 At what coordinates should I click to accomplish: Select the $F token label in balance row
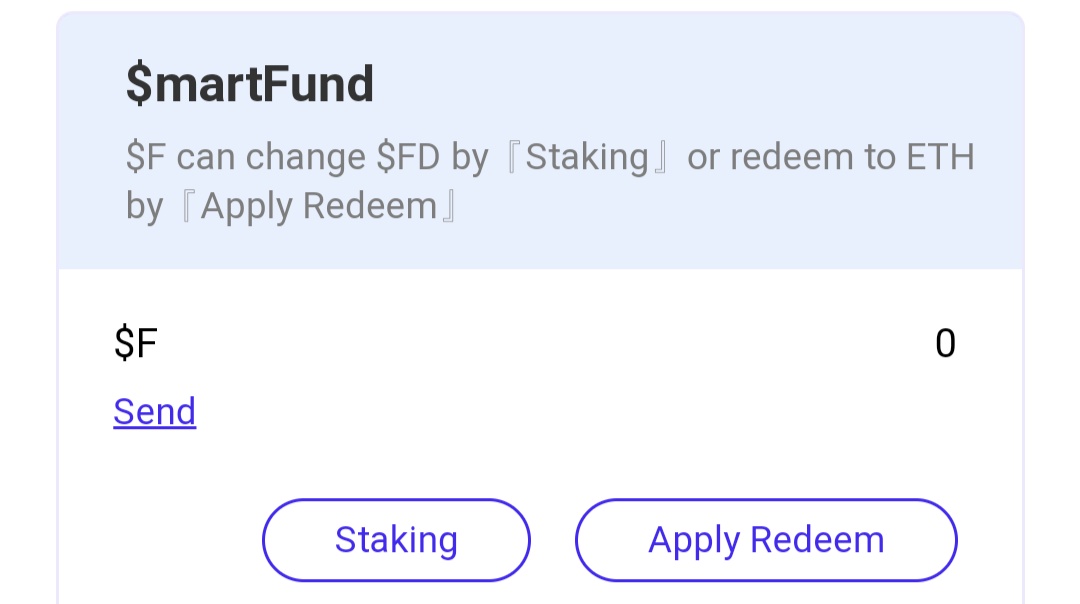point(136,344)
